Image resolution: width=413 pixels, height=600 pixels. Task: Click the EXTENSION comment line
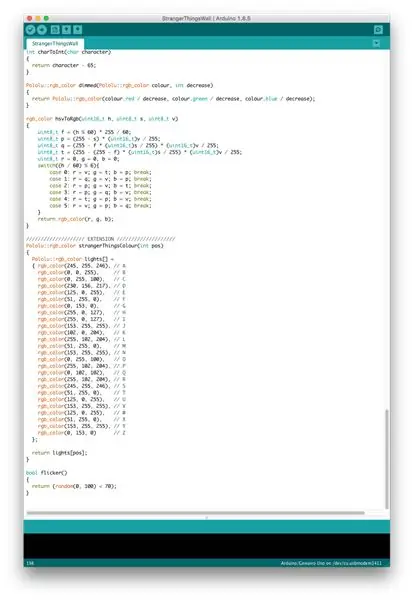[x=101, y=239]
